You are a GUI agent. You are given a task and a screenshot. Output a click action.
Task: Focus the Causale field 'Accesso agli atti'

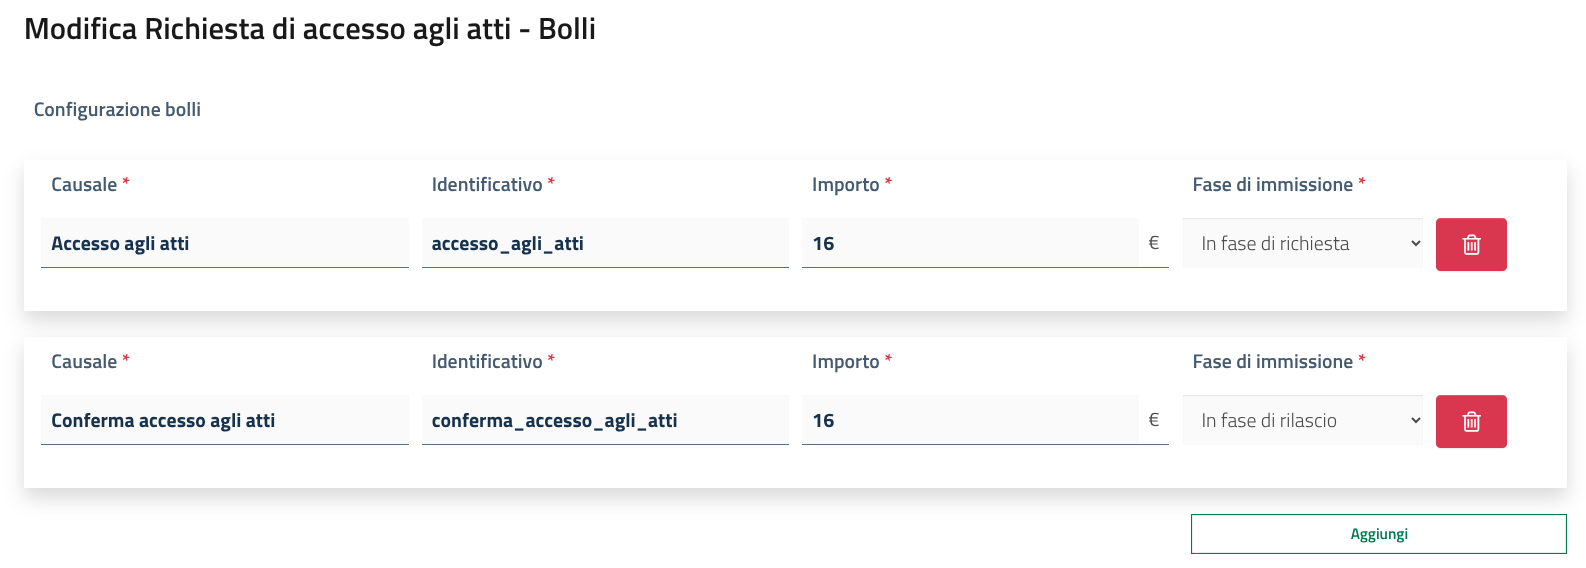pyautogui.click(x=225, y=243)
